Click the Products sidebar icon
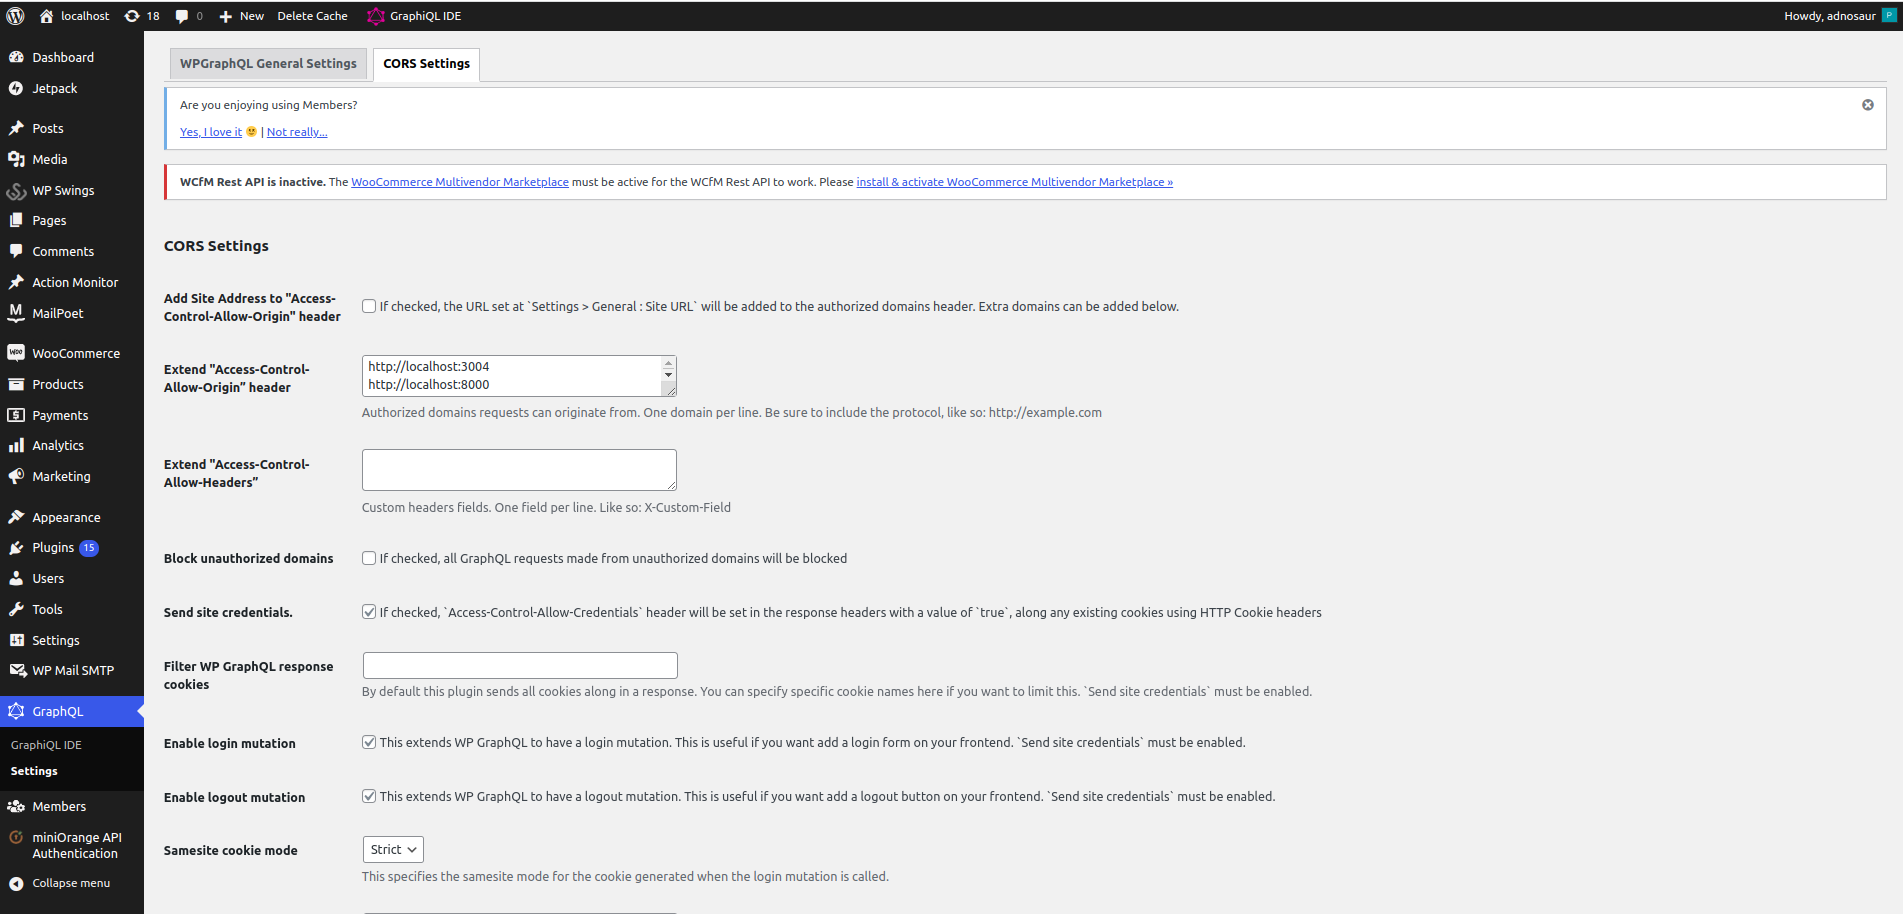1903x914 pixels. coord(16,384)
